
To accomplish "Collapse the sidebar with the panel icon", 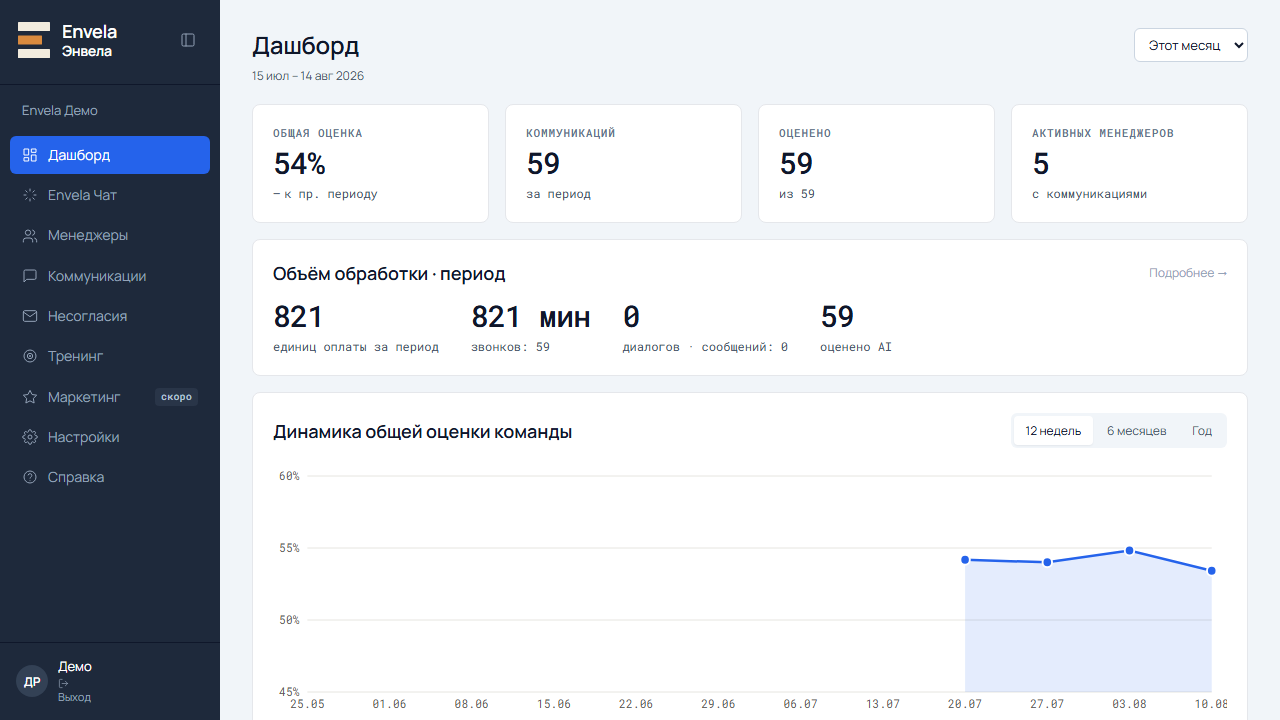I will point(188,40).
